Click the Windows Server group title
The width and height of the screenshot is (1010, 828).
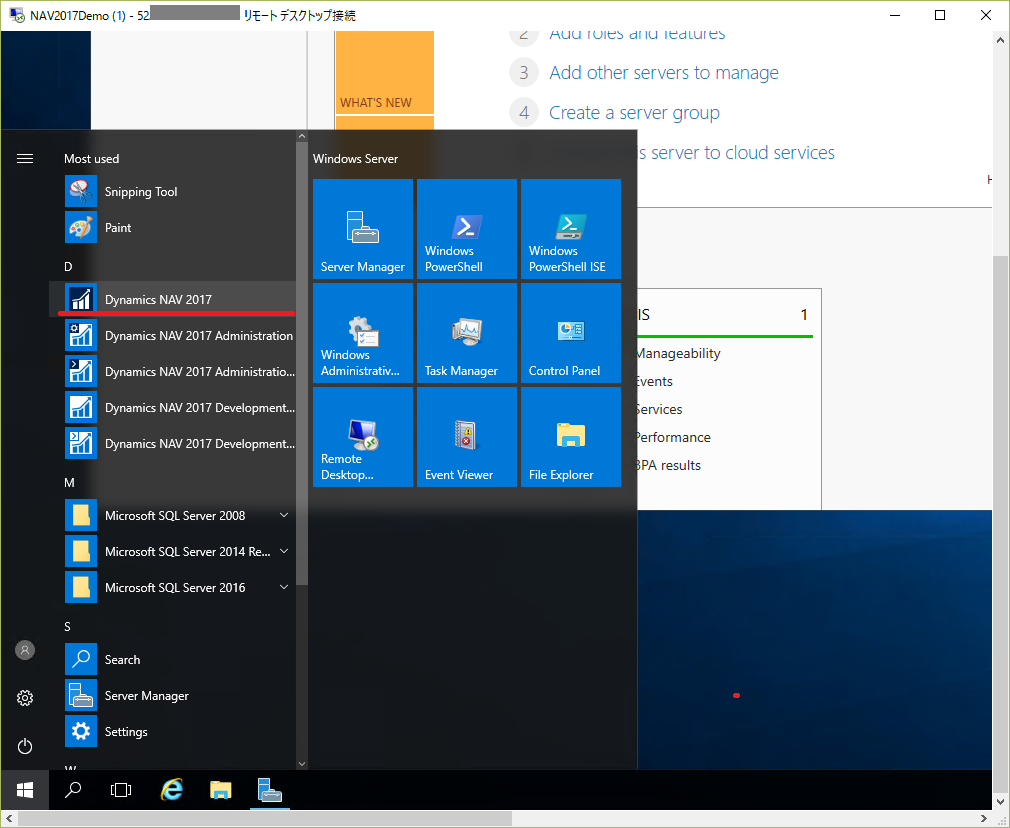[x=356, y=159]
